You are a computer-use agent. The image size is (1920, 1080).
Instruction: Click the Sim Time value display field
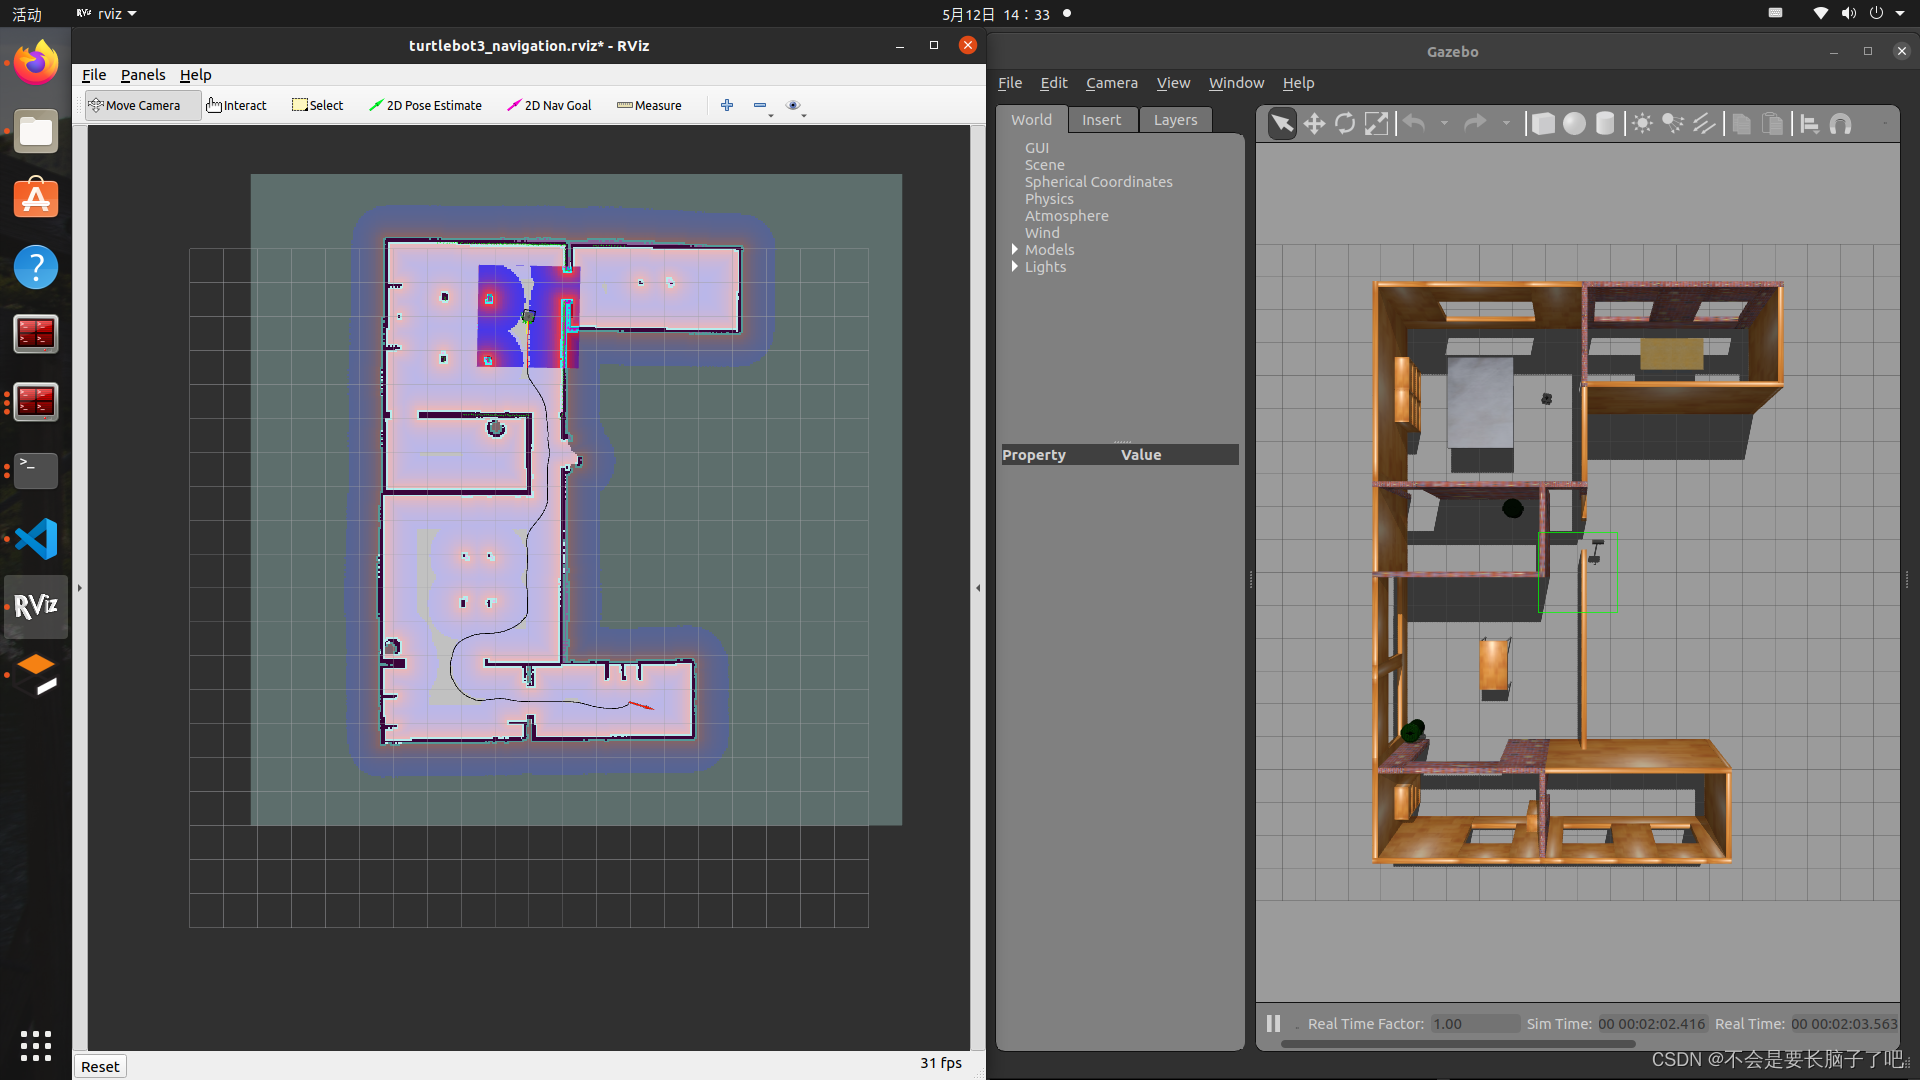(x=1651, y=1023)
